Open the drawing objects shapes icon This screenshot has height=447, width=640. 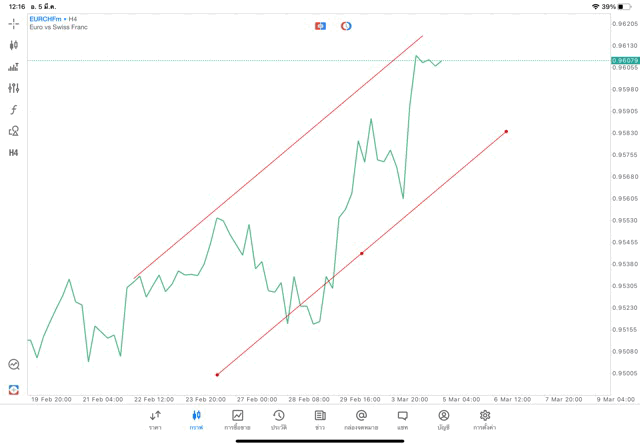pyautogui.click(x=14, y=131)
